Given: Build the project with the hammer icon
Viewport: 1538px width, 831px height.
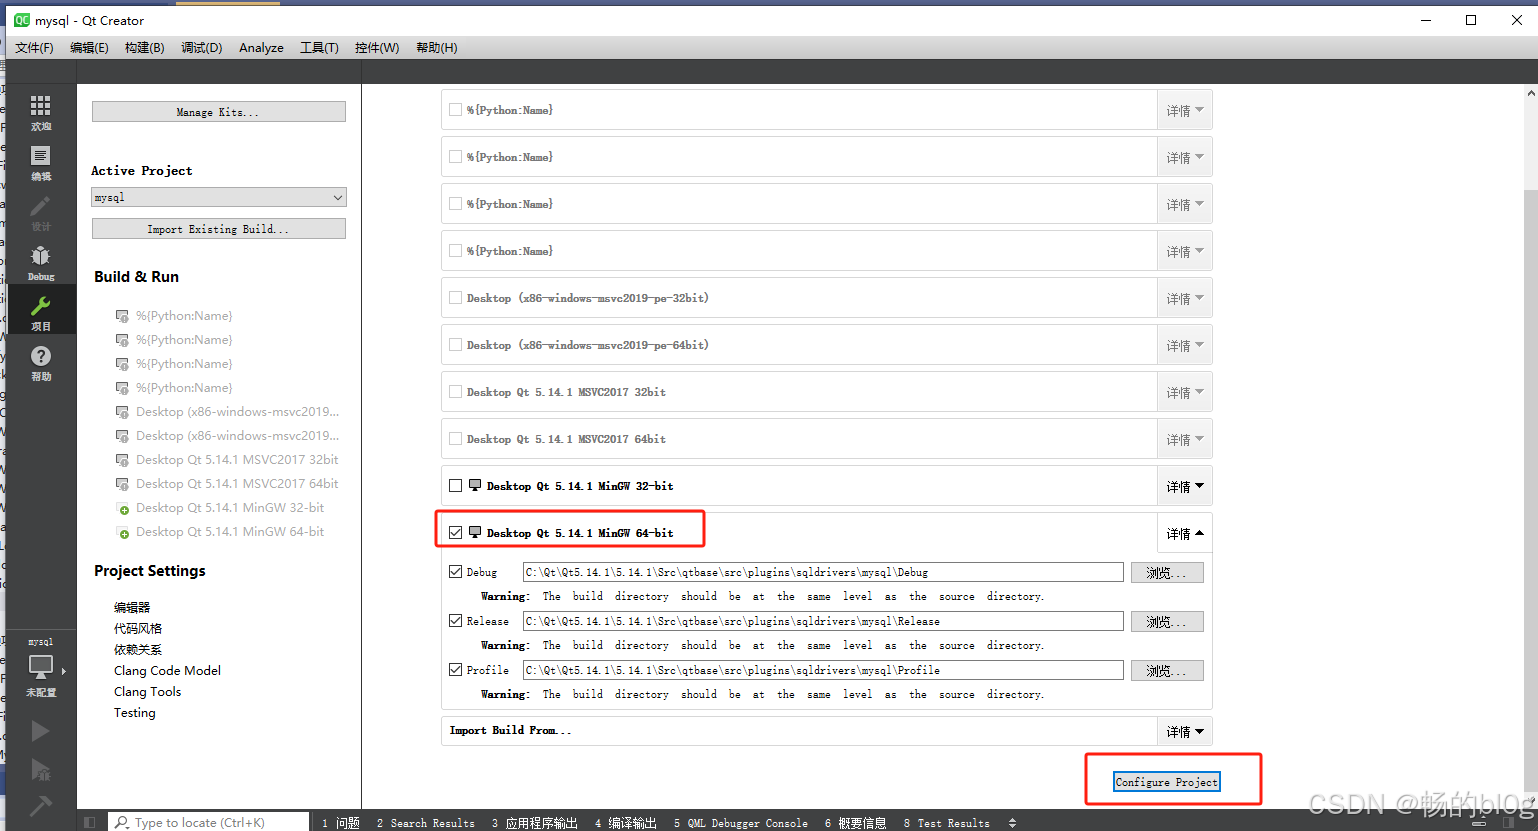Looking at the screenshot, I should 40,806.
